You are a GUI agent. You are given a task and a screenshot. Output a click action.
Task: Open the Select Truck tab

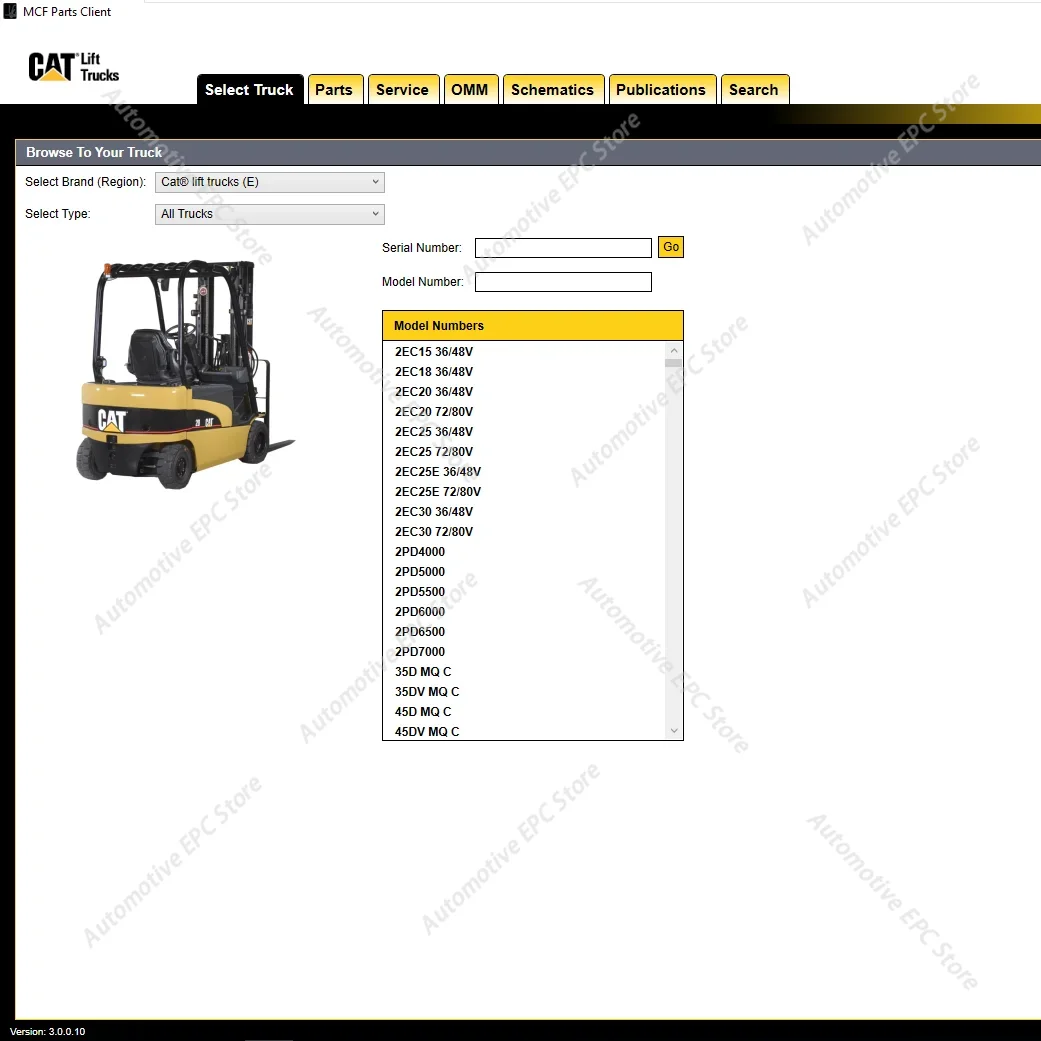tap(249, 90)
